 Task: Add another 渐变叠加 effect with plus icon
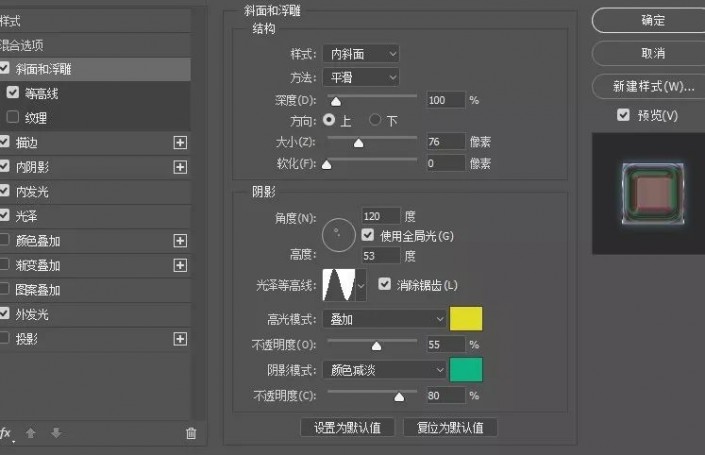[180, 265]
